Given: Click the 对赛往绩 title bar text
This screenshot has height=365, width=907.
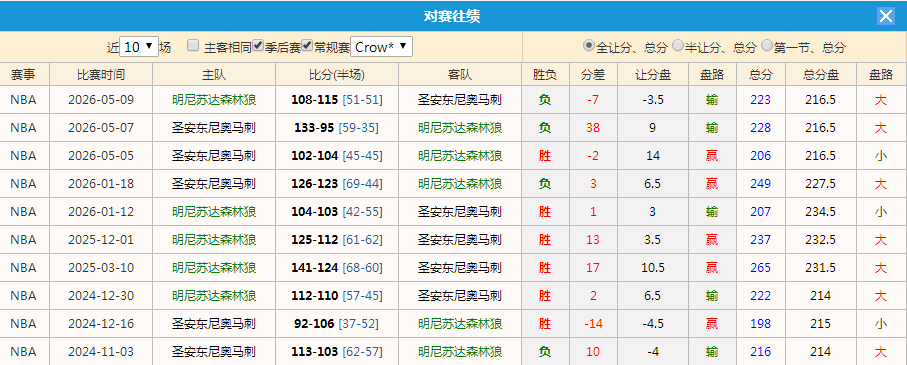Looking at the screenshot, I should click(452, 16).
